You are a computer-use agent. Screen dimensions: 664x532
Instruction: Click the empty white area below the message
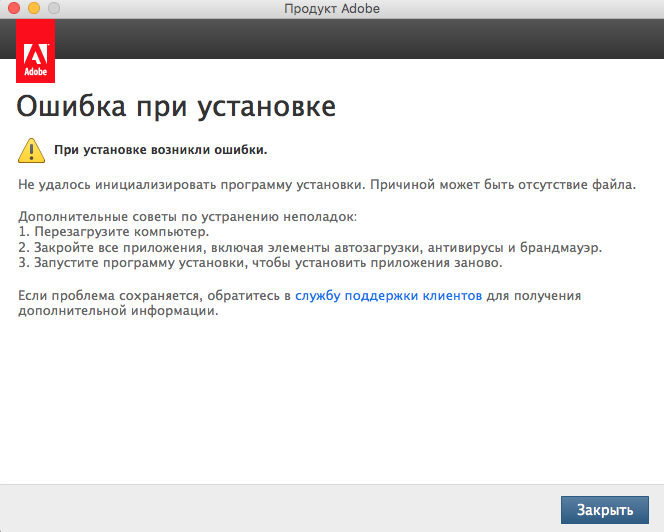330,400
